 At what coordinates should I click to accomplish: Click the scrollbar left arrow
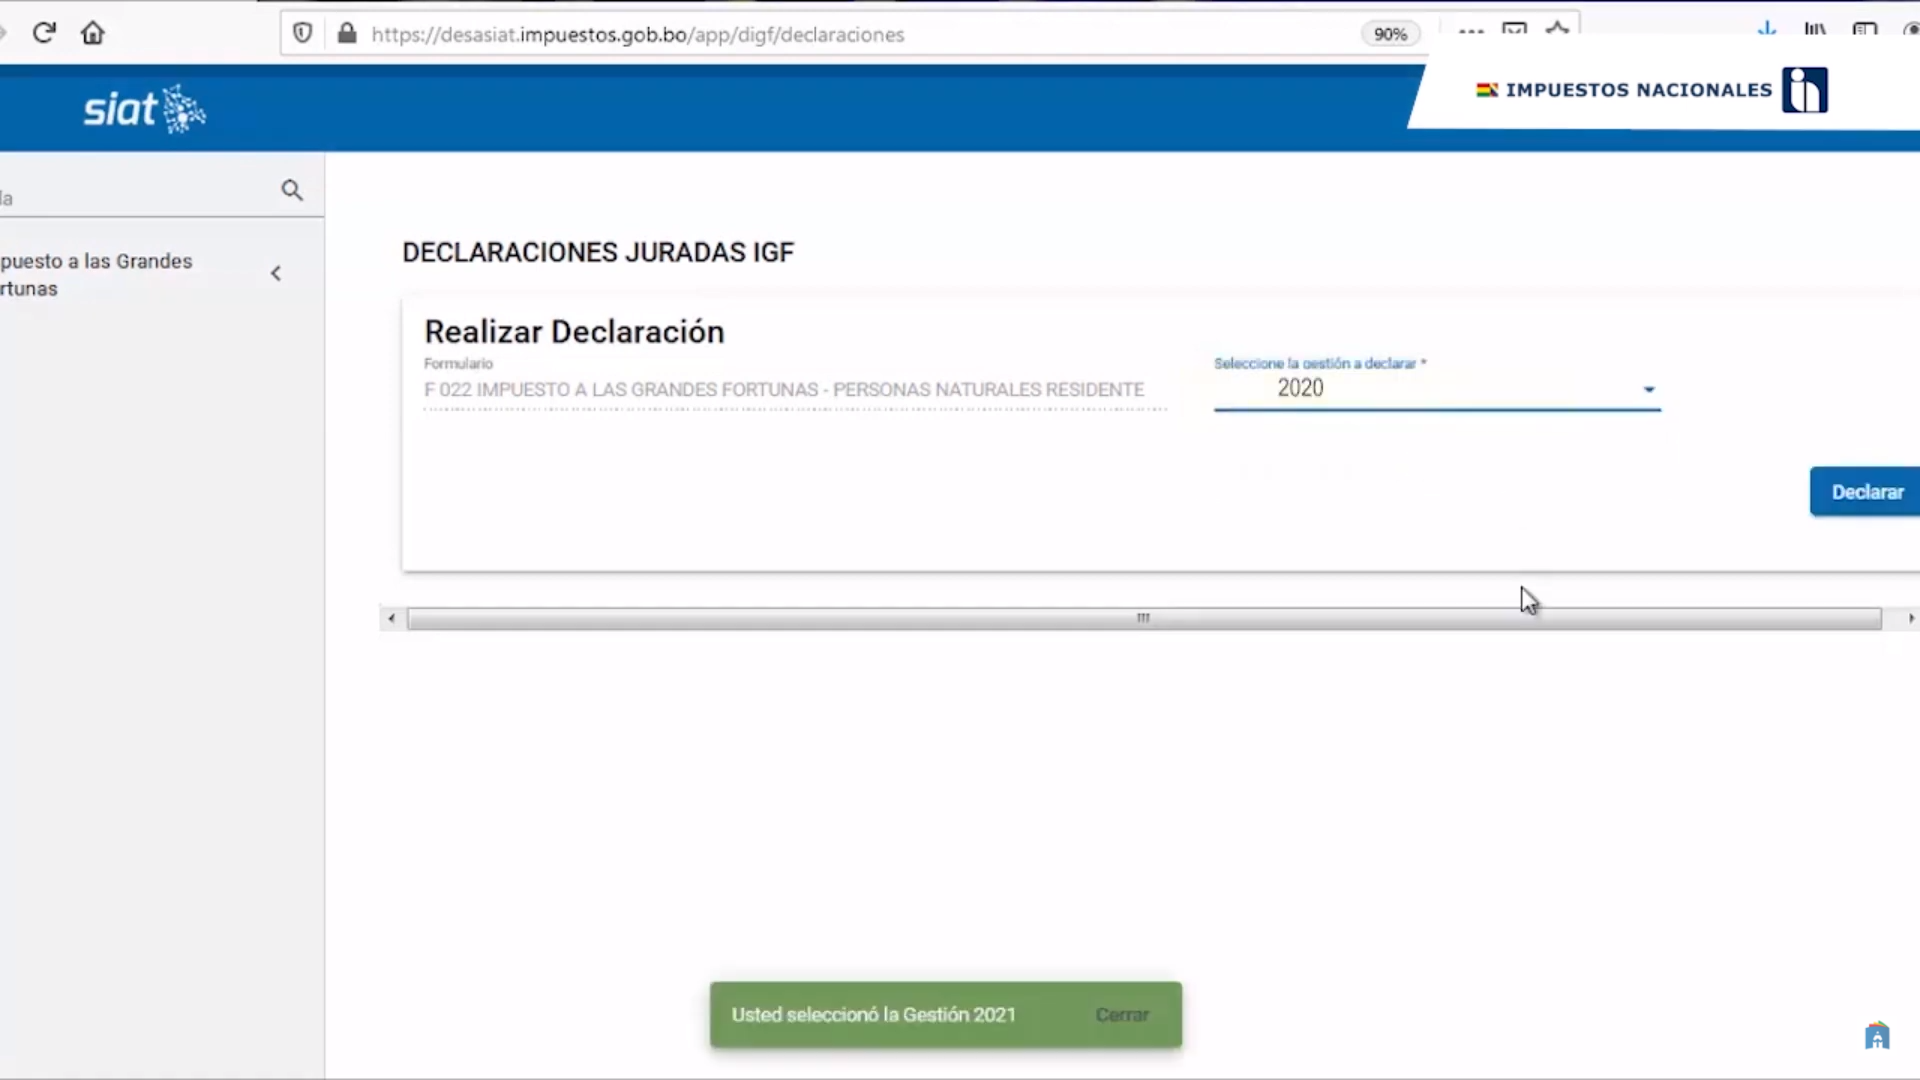[391, 618]
